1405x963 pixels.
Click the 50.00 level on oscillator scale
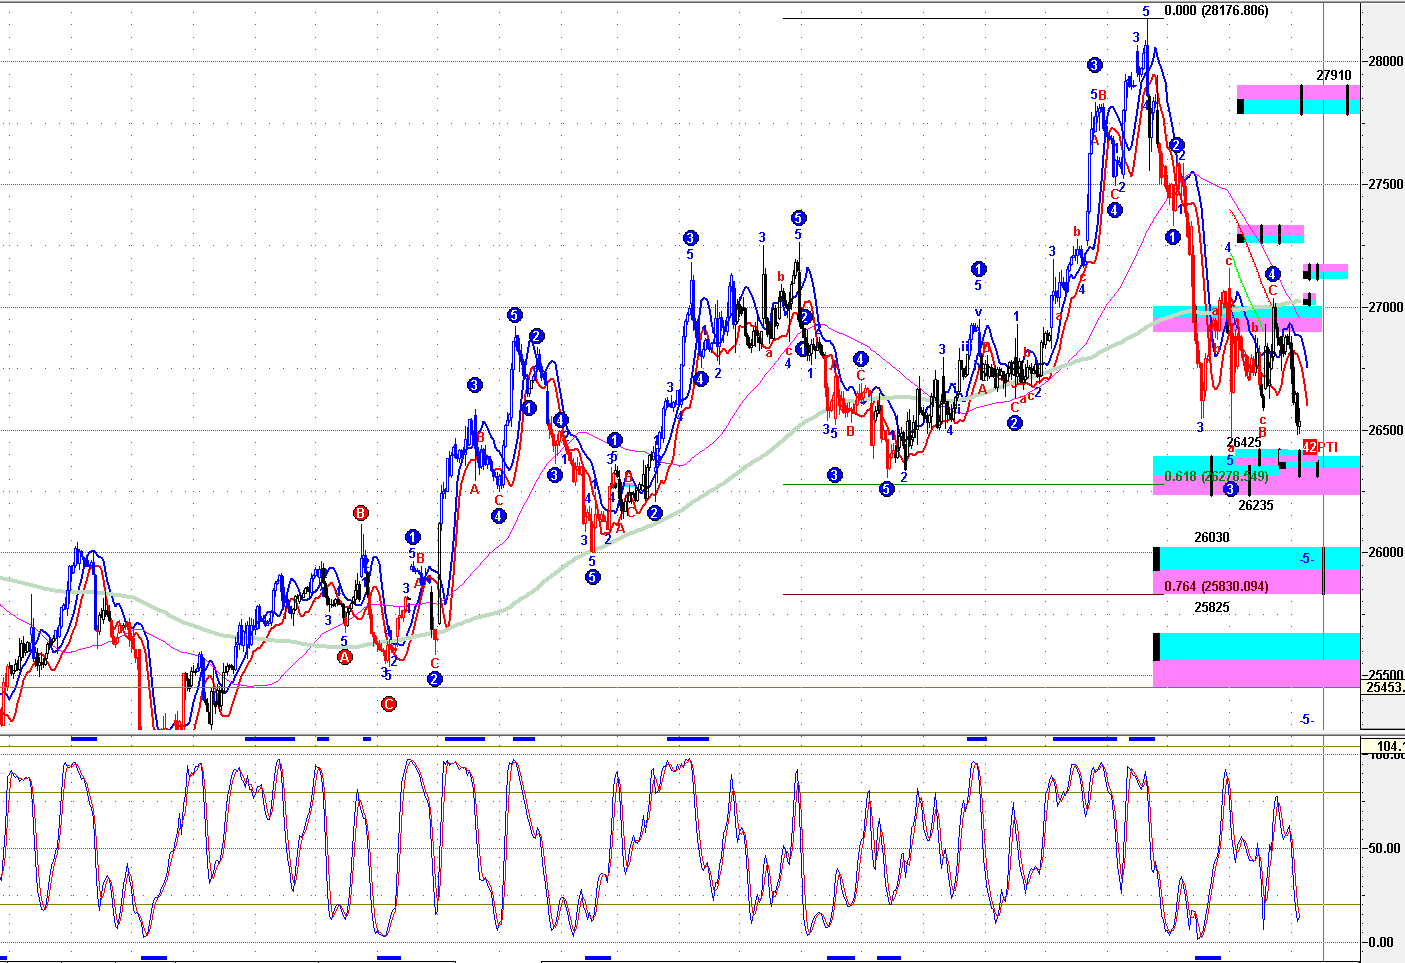(x=1384, y=848)
